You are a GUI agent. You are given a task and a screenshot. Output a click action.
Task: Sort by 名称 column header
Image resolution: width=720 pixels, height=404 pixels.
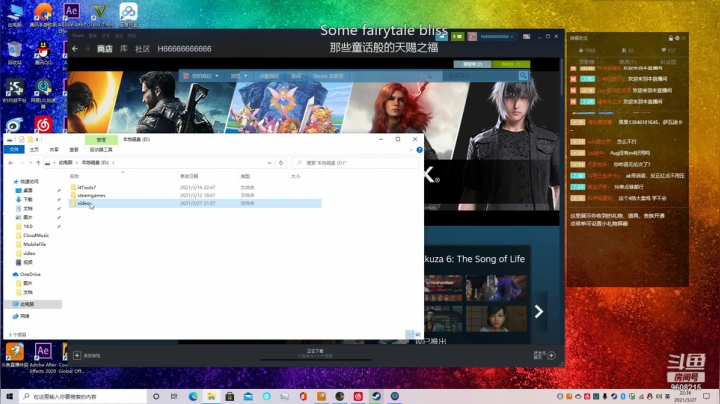click(74, 176)
